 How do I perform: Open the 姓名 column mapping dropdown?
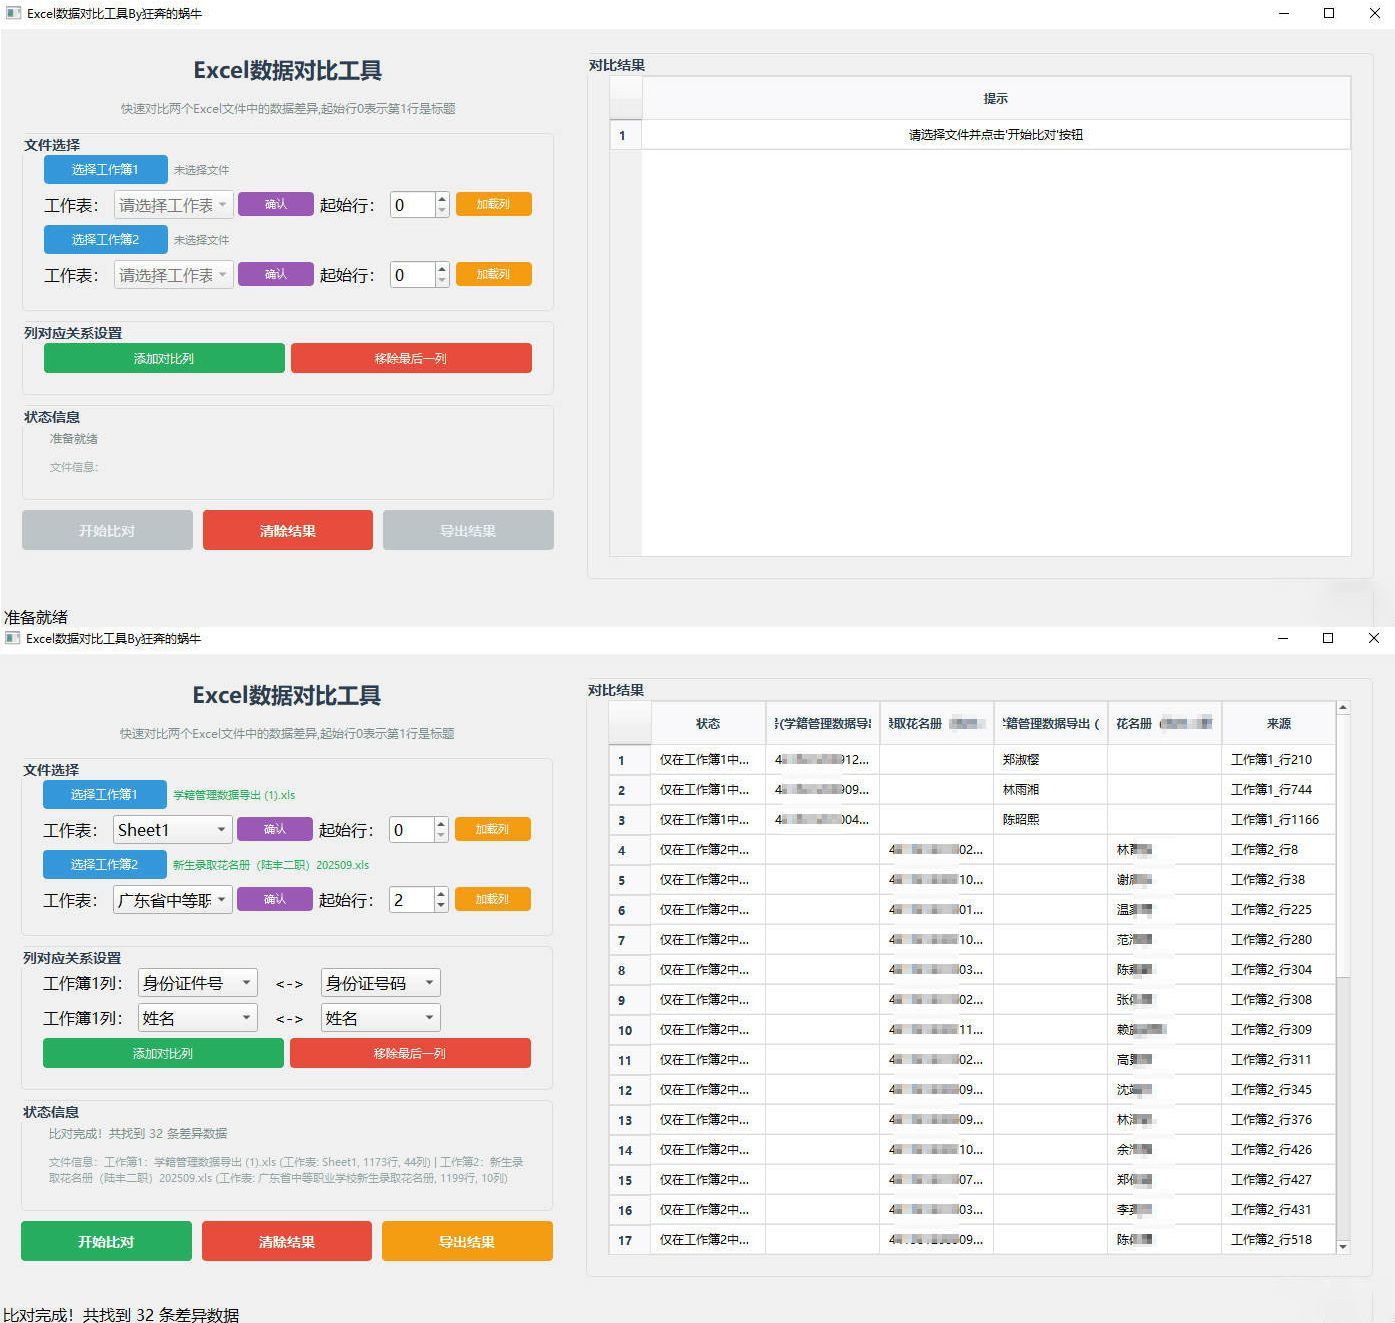[x=196, y=1017]
